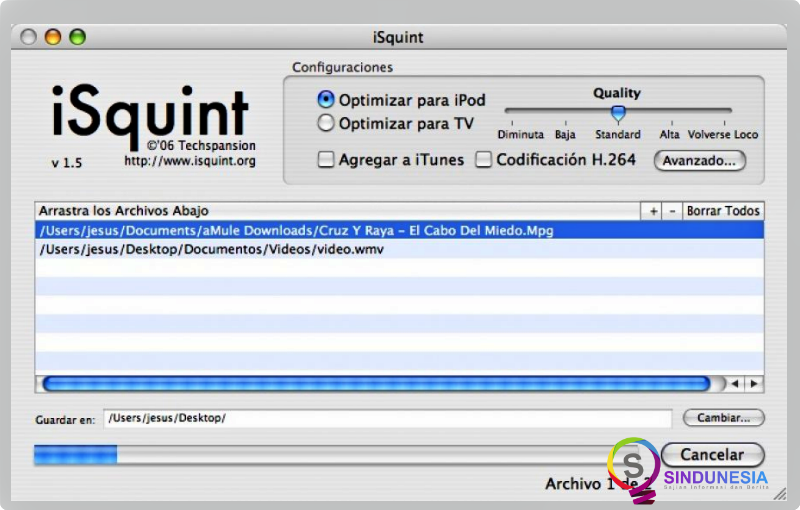The image size is (800, 510).
Task: Click the horizontal scrollbar thumb in file list
Action: click(x=377, y=384)
